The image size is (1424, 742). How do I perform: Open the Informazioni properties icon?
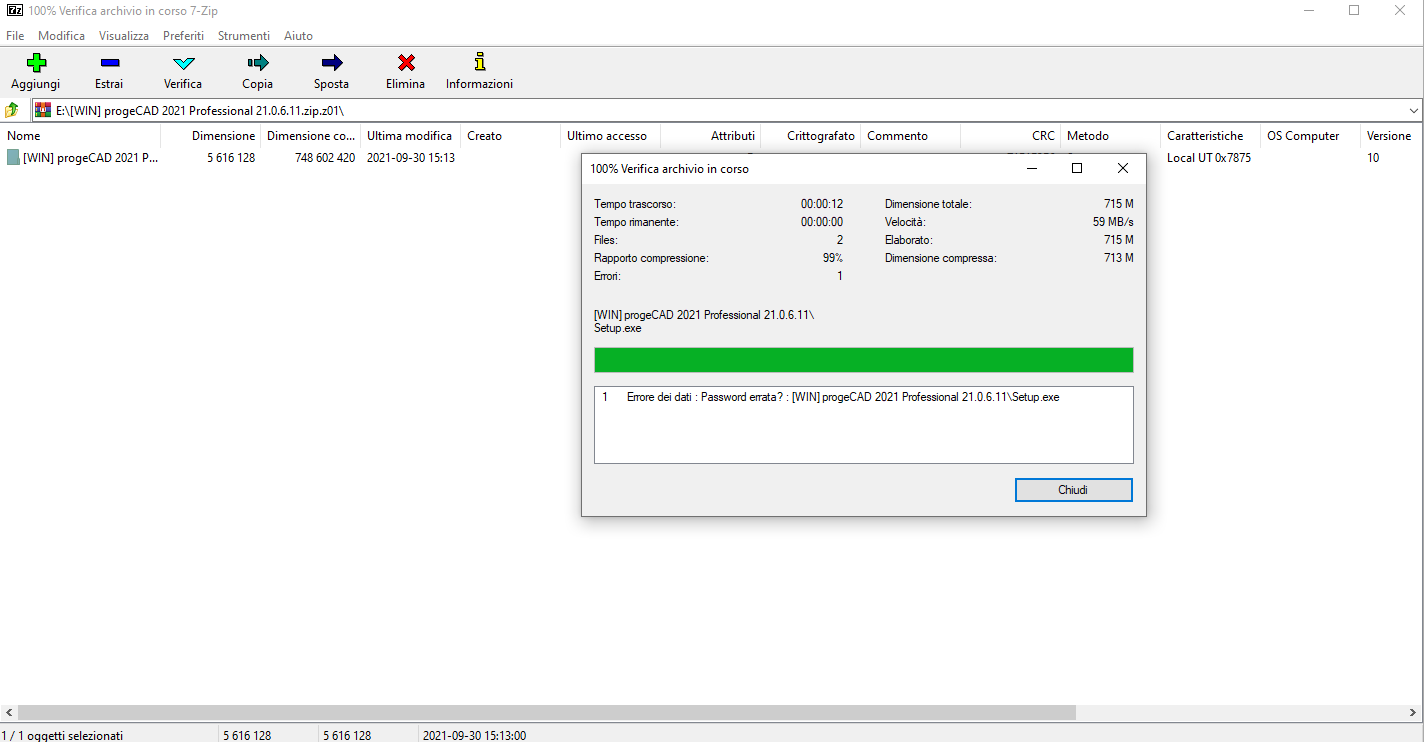coord(480,63)
